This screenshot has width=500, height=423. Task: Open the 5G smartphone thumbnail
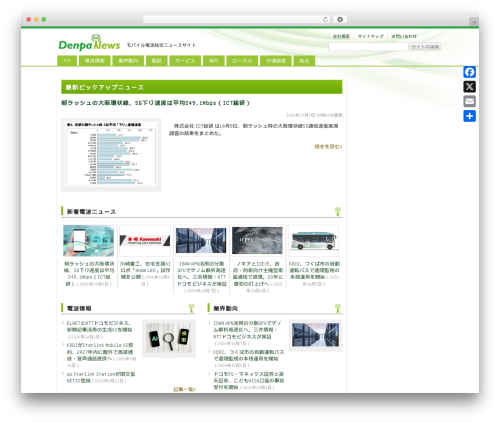pos(89,240)
